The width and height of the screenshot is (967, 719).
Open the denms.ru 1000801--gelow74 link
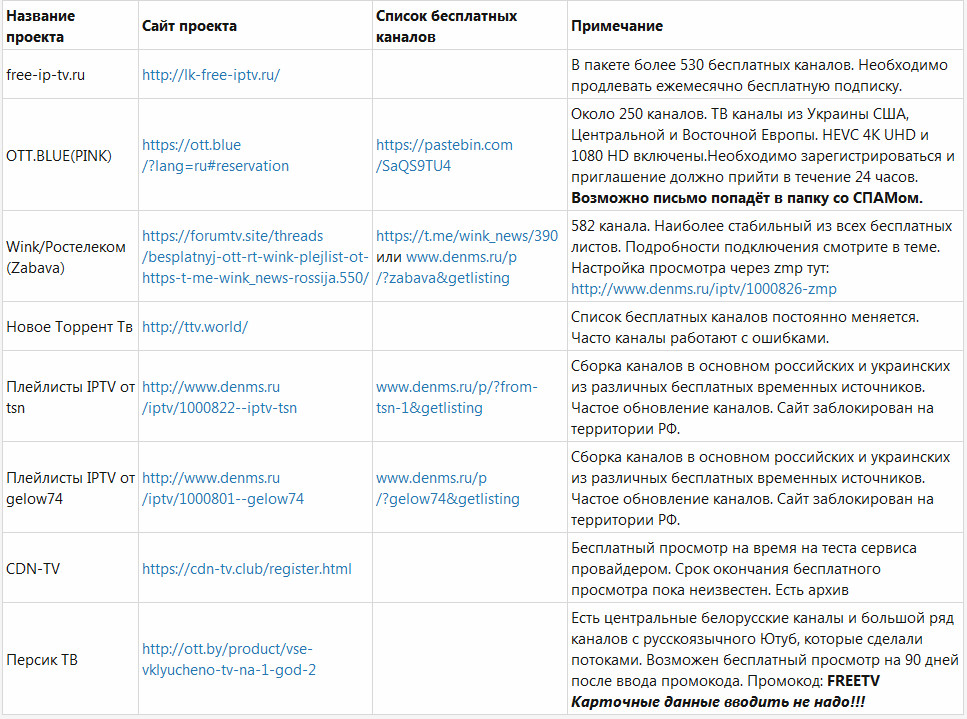(223, 488)
